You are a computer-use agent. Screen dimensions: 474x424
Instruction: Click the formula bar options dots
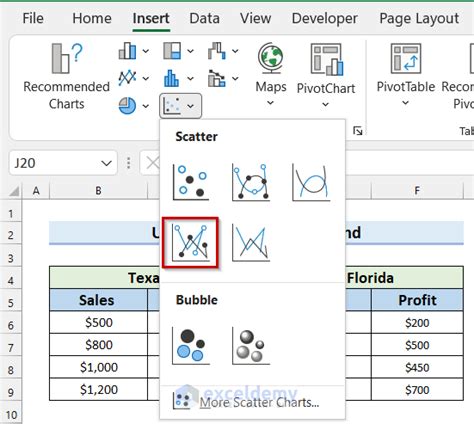pyautogui.click(x=129, y=163)
